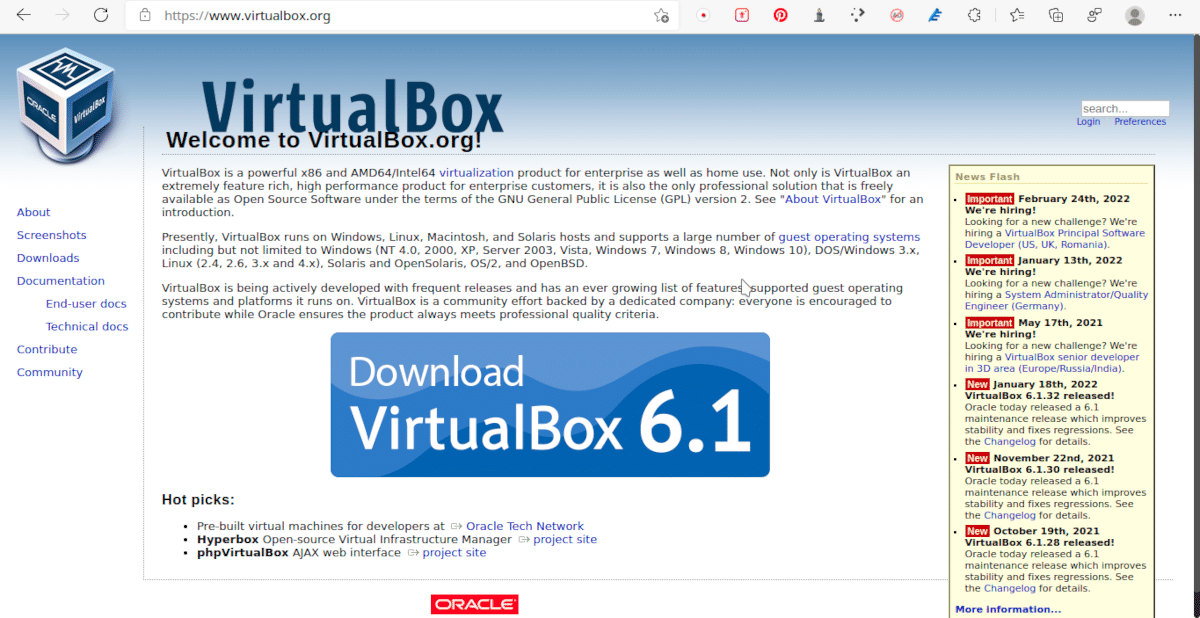Click the October 19th, 2021 date
Screen dimensions: 1200x618
point(1046,531)
